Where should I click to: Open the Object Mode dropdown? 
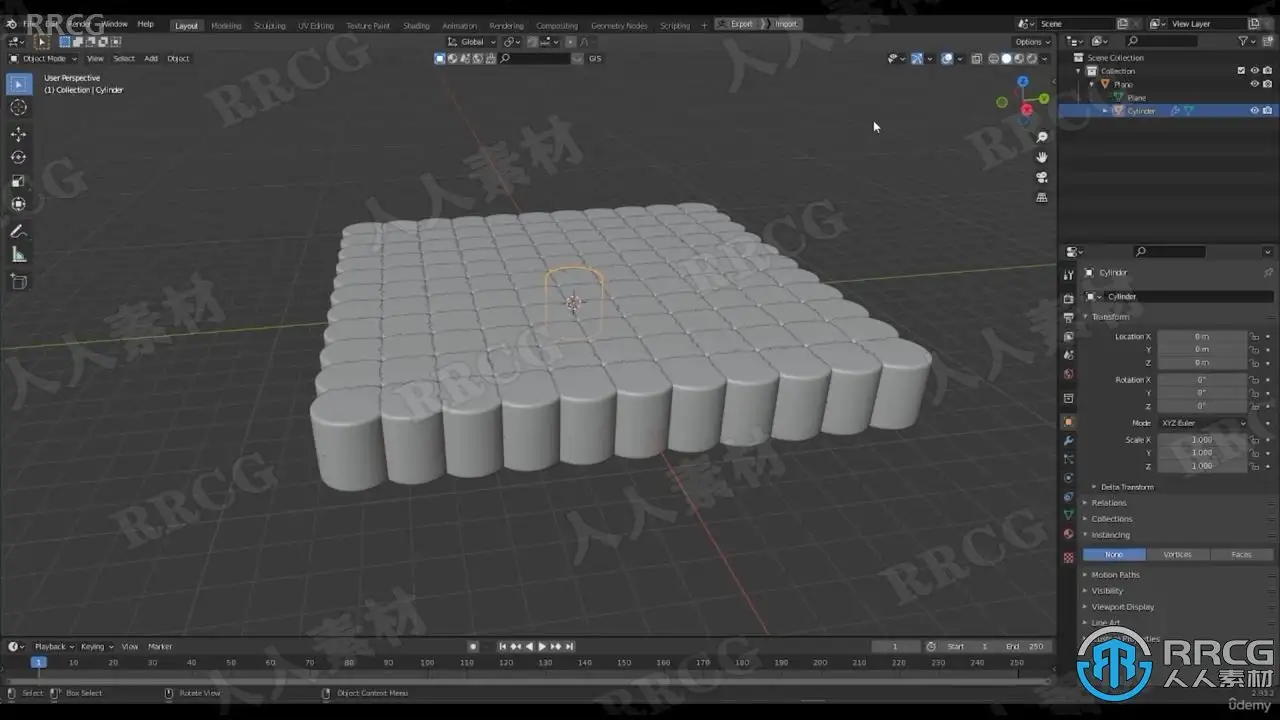43,58
